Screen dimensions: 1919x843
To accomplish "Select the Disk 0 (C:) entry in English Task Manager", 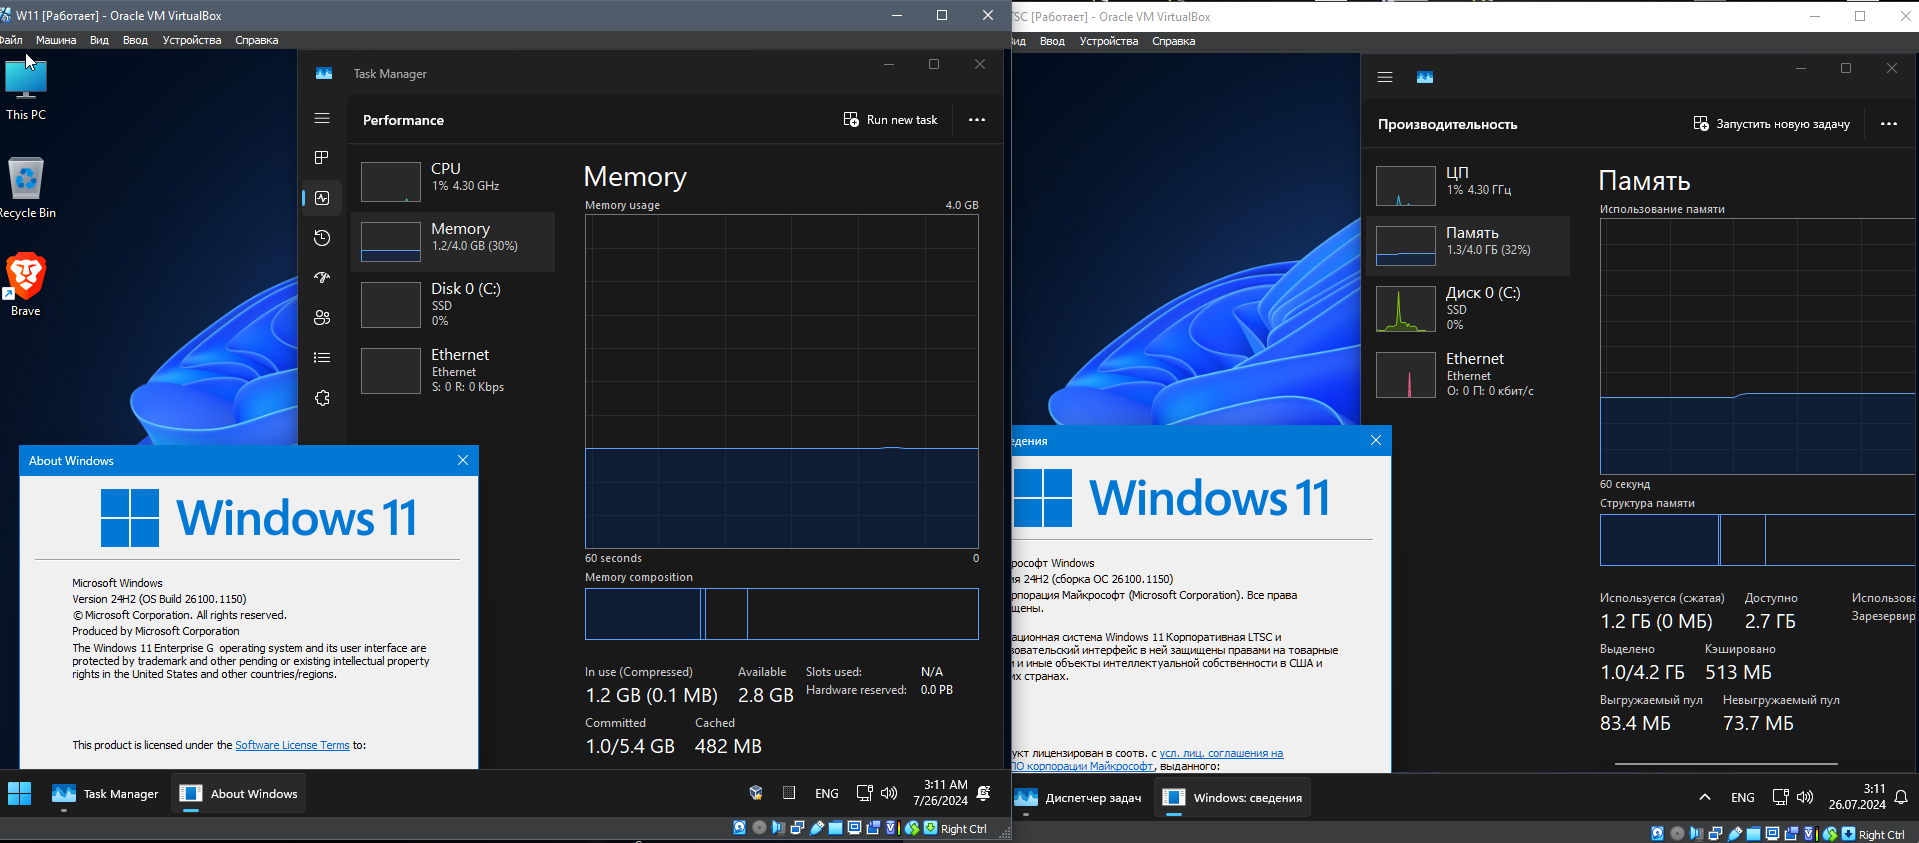I will point(454,304).
